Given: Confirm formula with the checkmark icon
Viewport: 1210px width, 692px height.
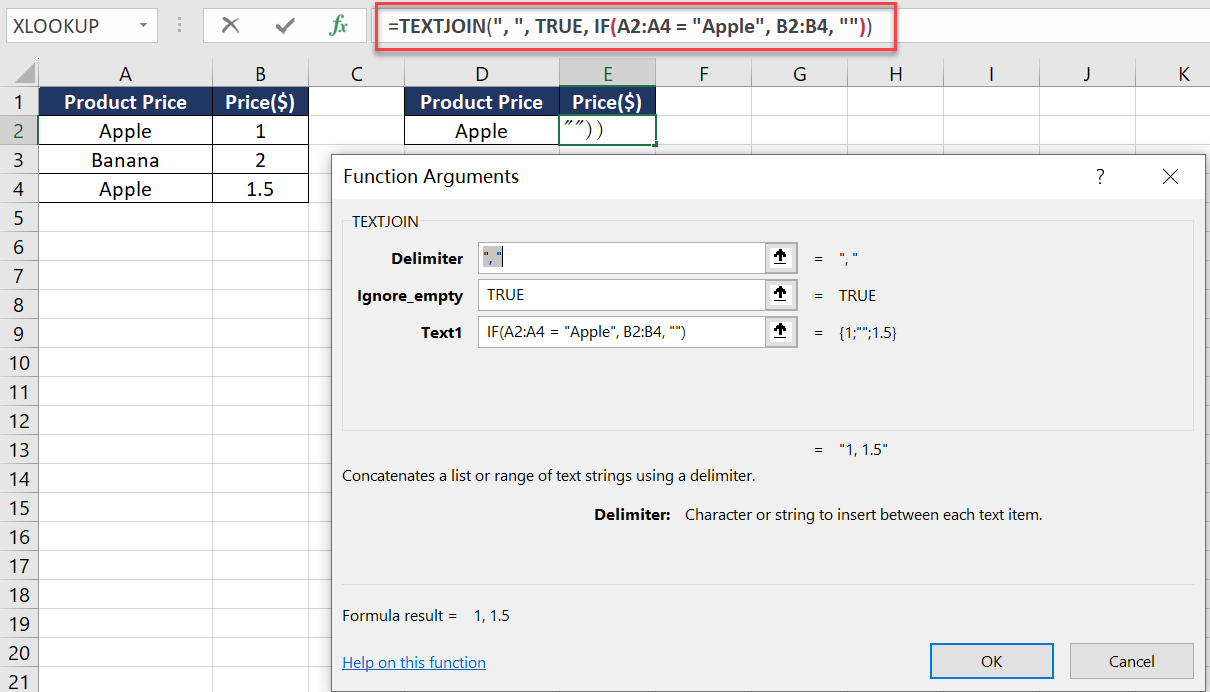Looking at the screenshot, I should click(x=284, y=26).
